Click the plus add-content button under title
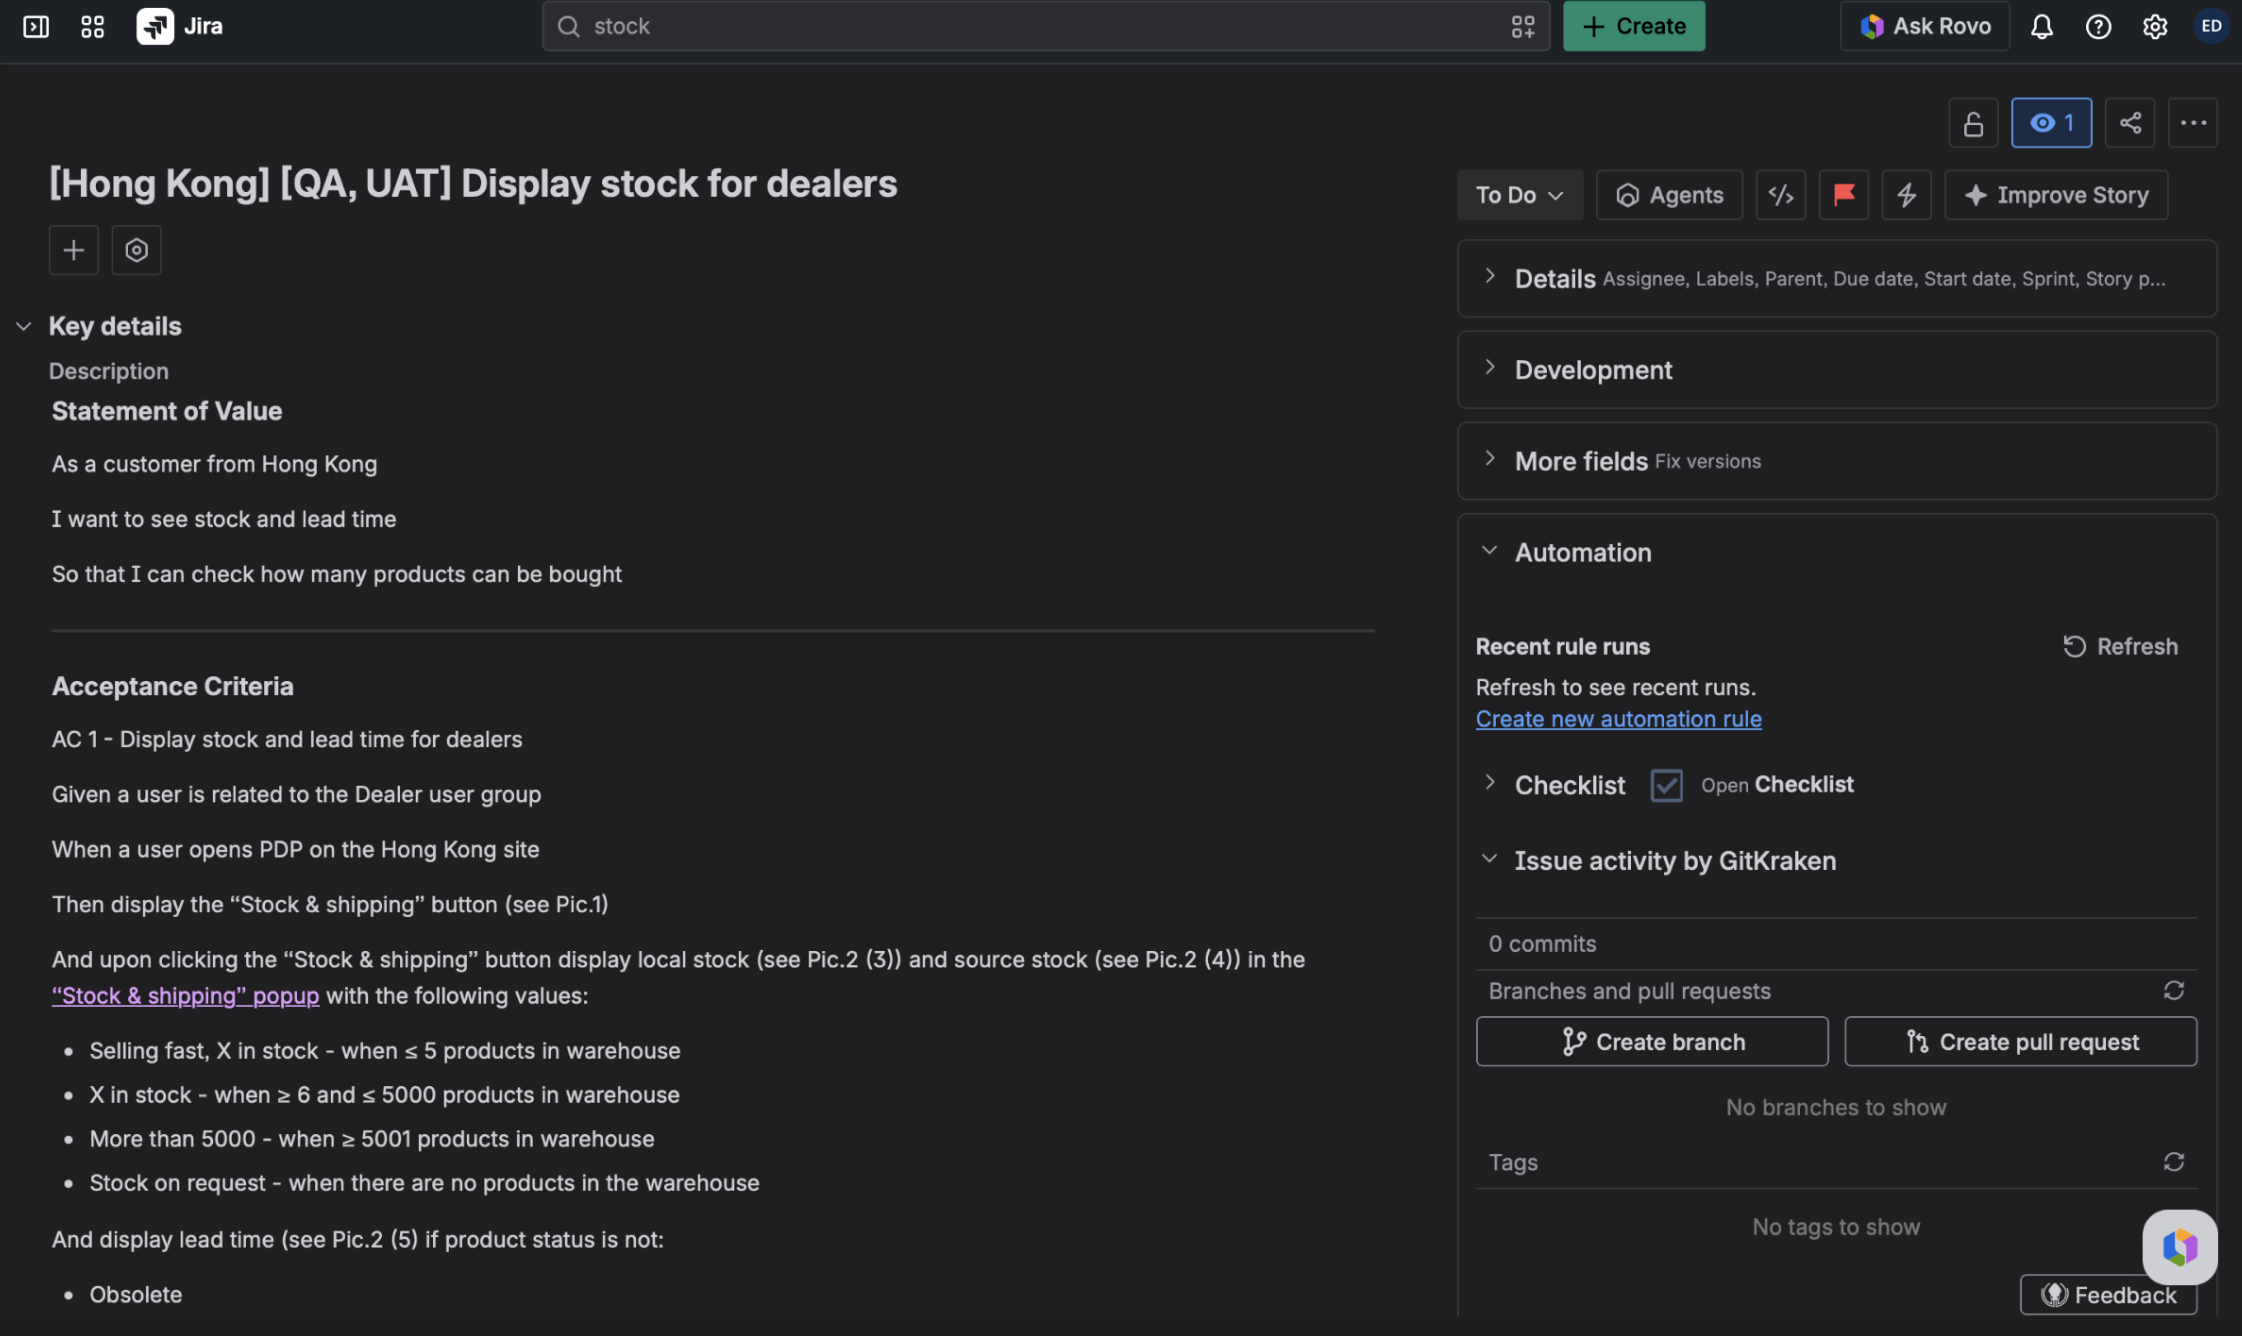This screenshot has width=2242, height=1336. coord(74,250)
